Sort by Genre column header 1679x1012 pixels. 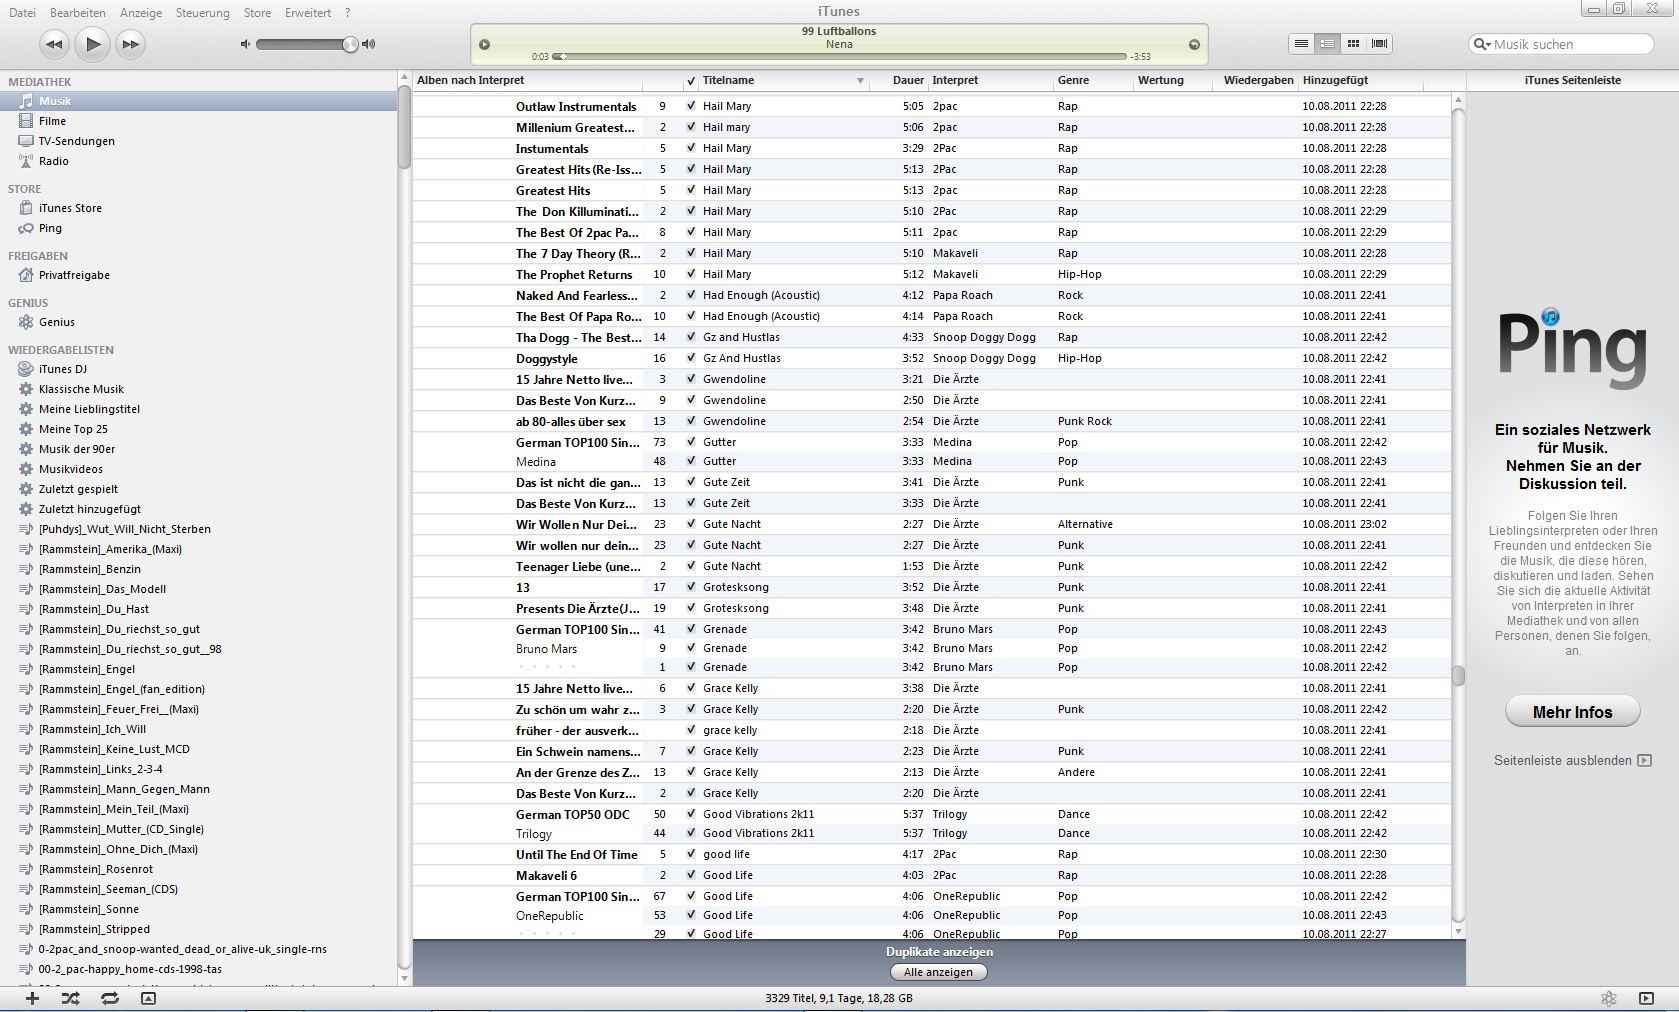[x=1093, y=80]
